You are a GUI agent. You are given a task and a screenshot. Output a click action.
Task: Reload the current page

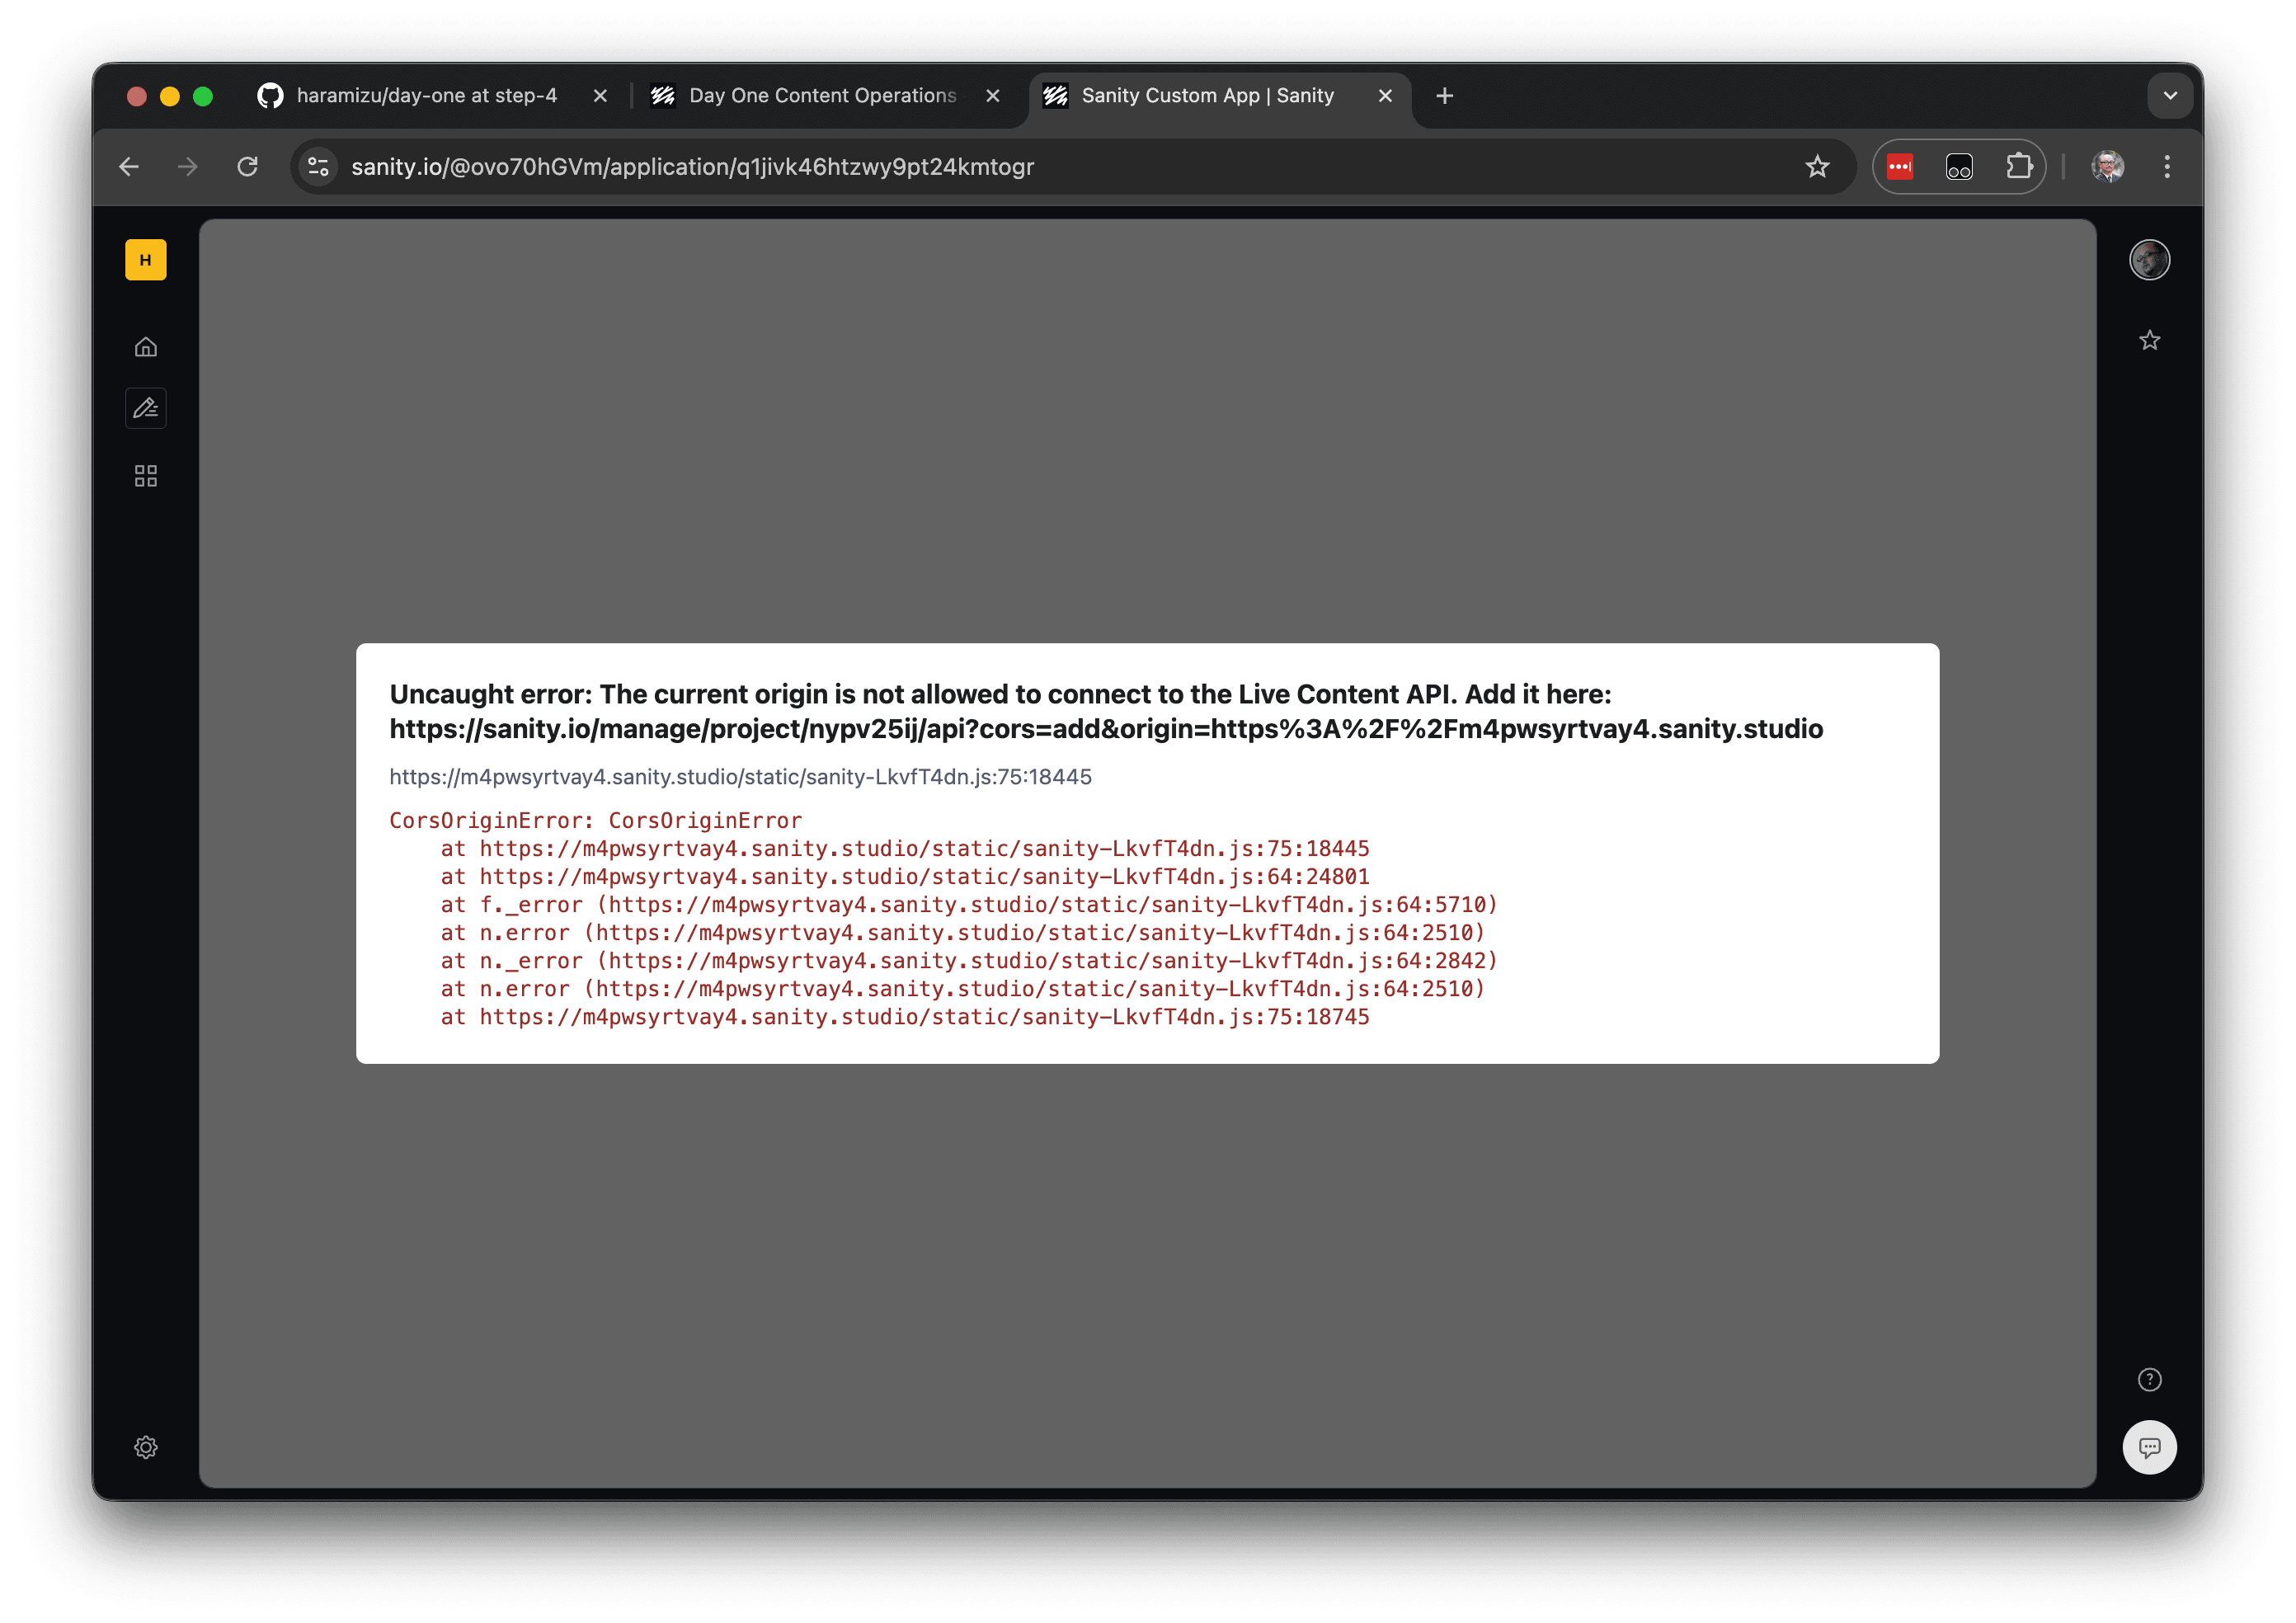coord(248,167)
